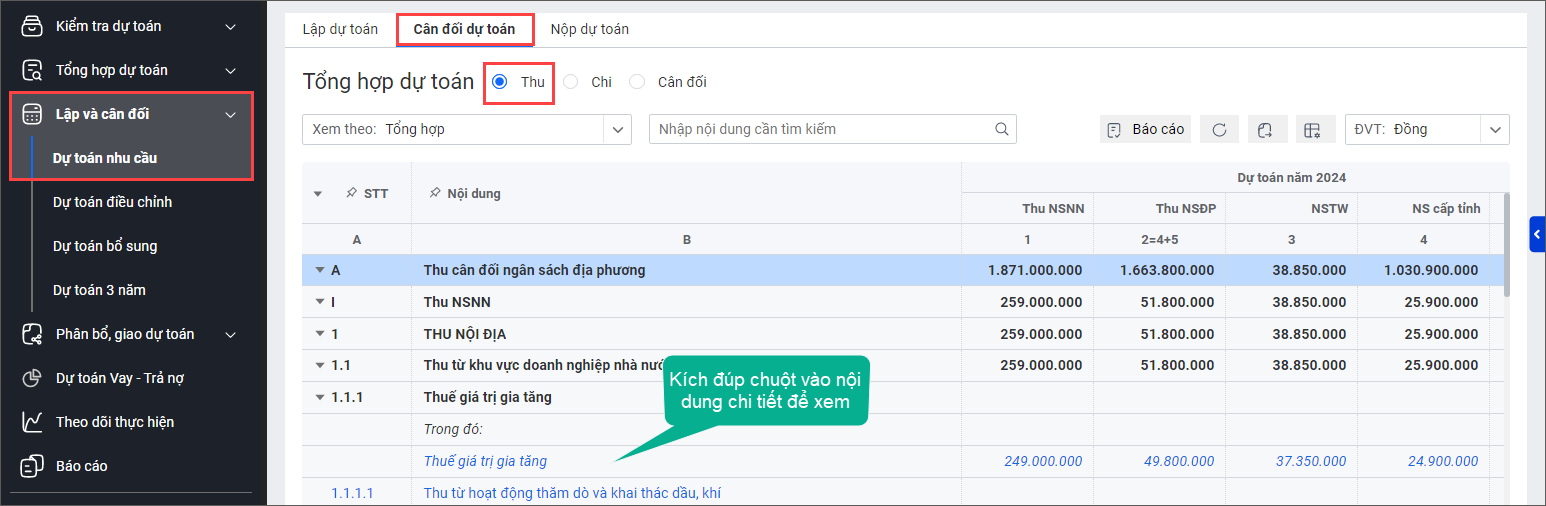This screenshot has height=506, width=1546.
Task: Click the pin icon beside Nội dung
Action: pos(434,193)
